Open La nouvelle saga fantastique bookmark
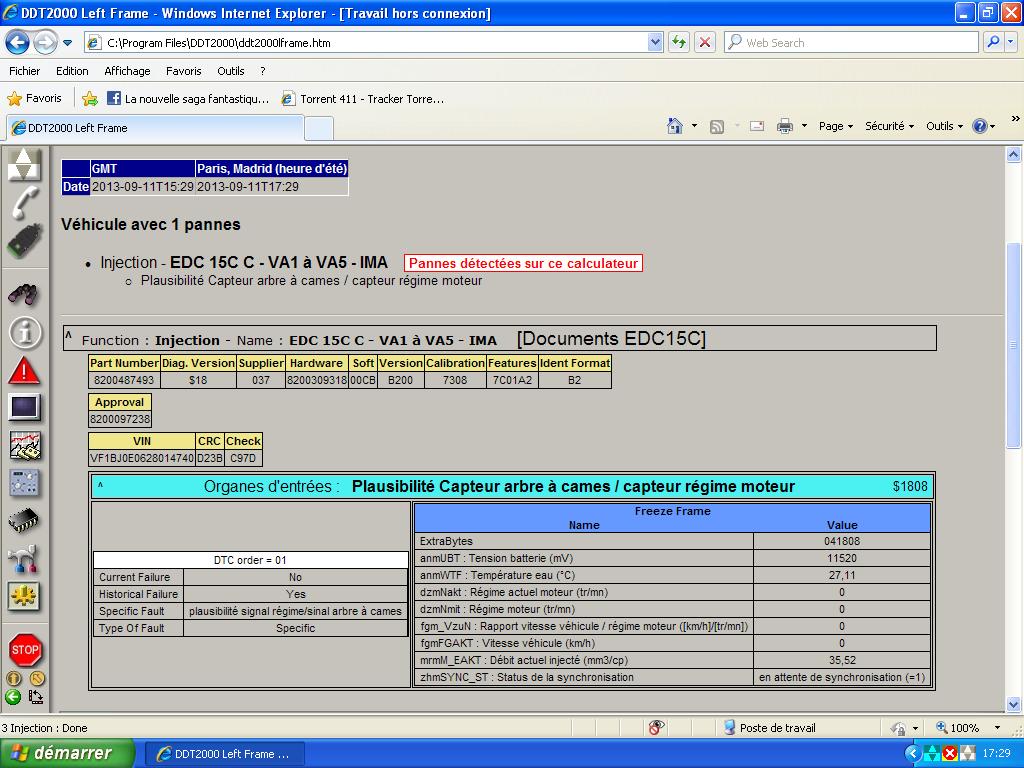The image size is (1024, 768). (188, 99)
